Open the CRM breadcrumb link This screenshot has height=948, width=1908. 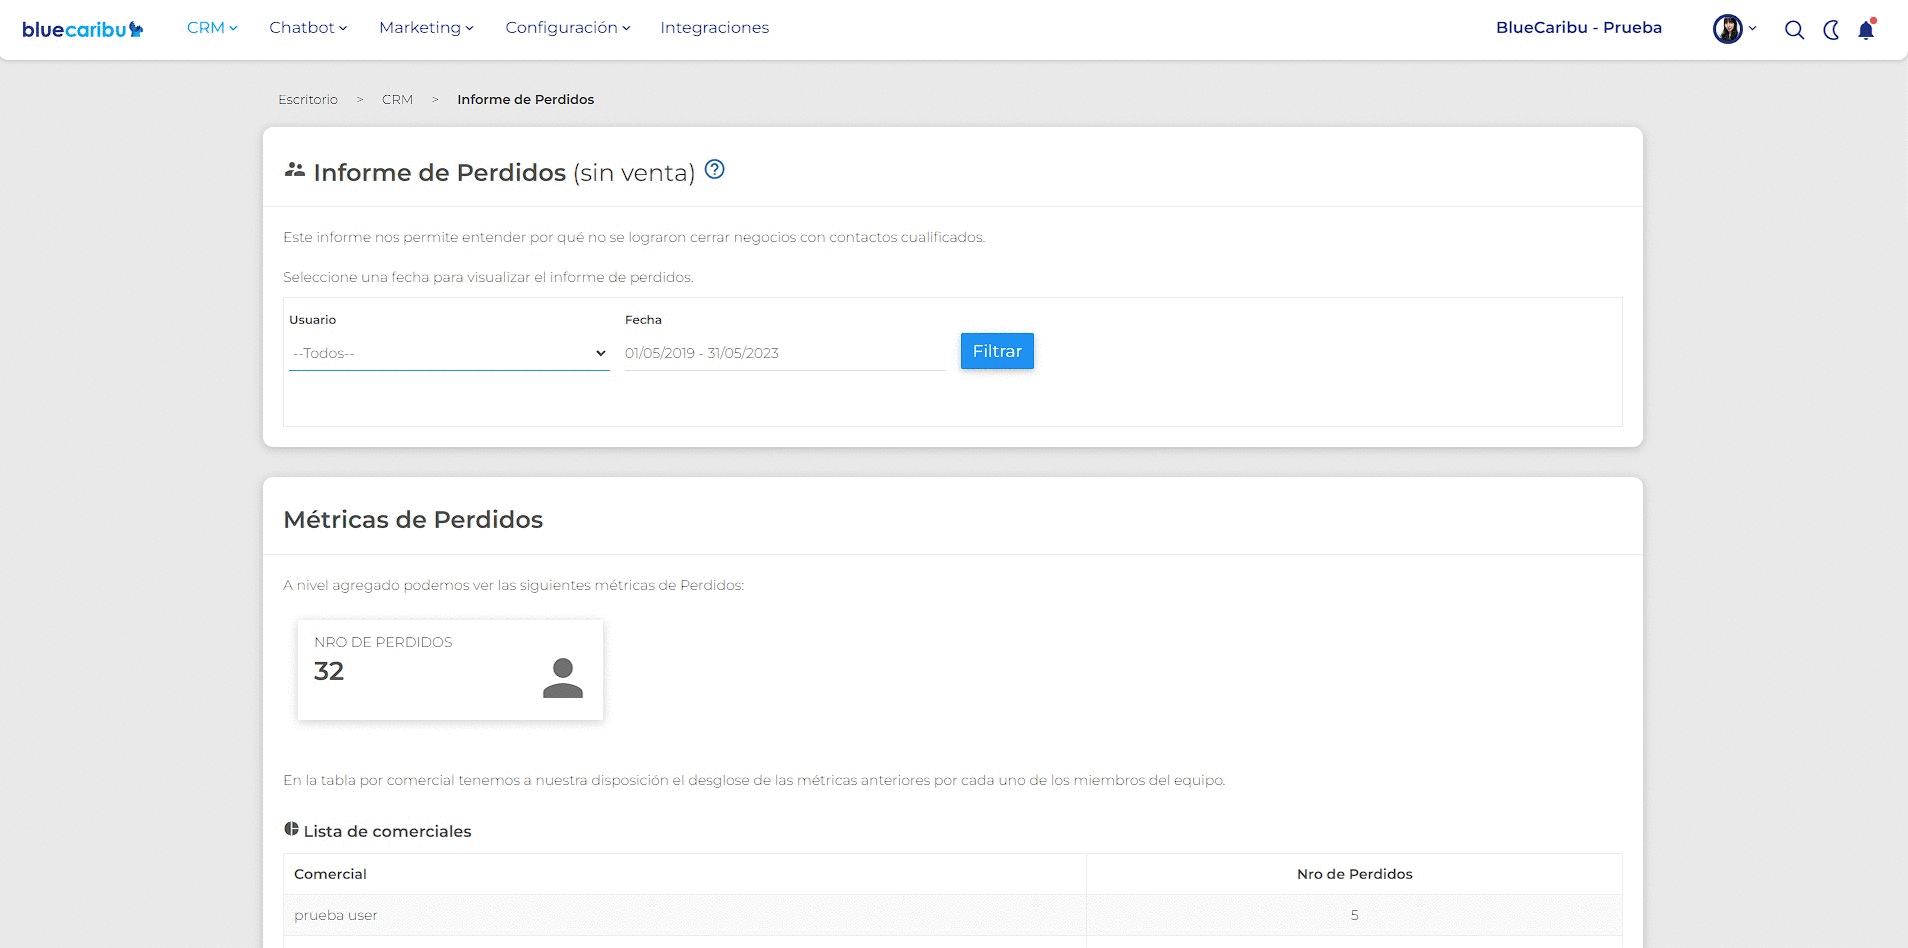[397, 99]
